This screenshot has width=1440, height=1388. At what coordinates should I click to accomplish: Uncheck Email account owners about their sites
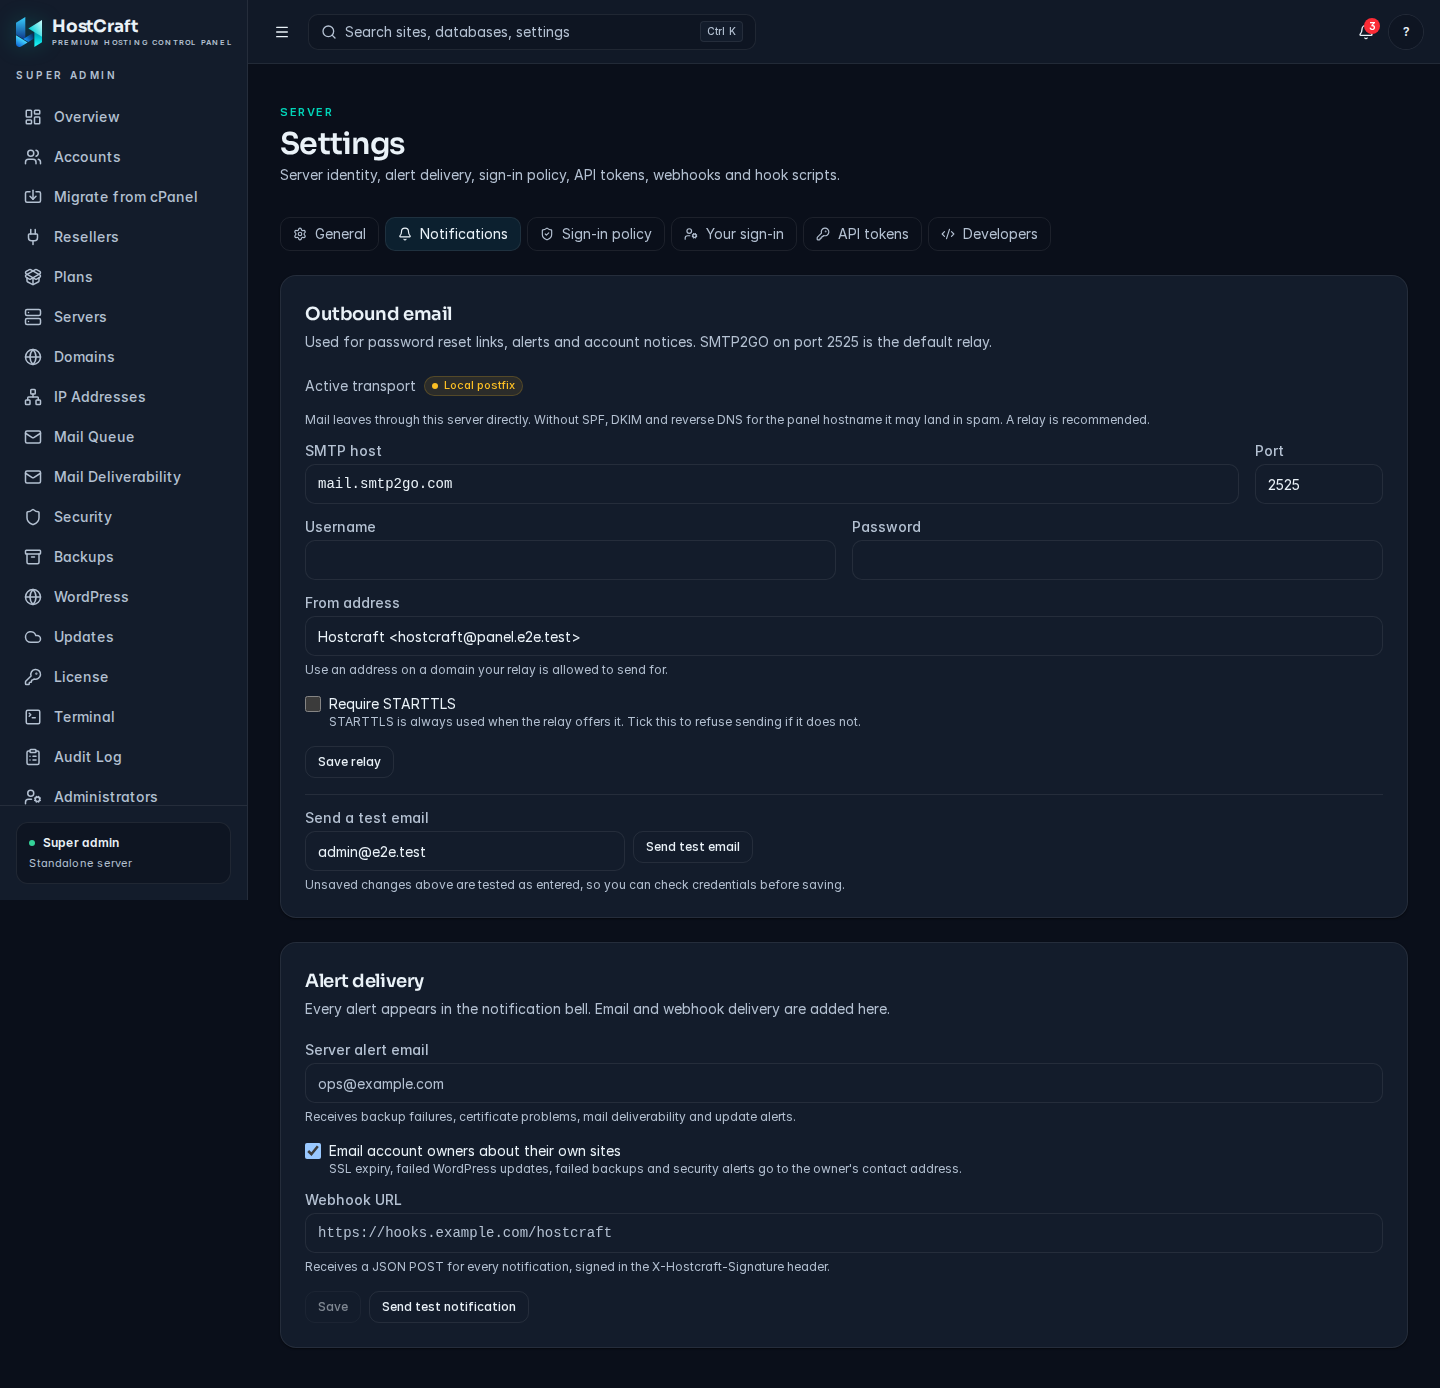313,1151
